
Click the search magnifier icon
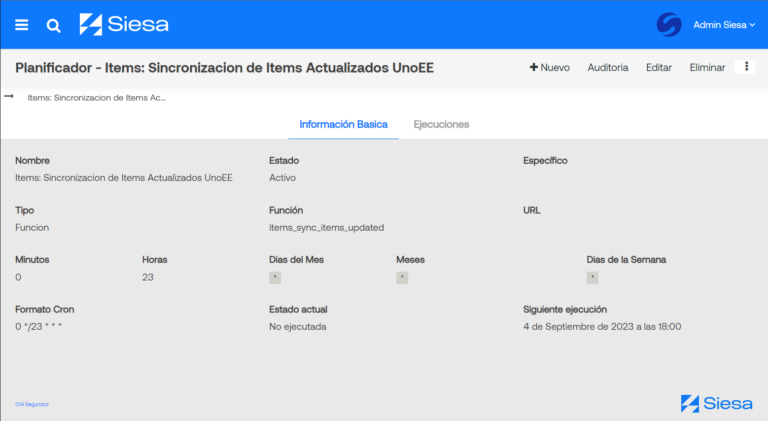[53, 25]
